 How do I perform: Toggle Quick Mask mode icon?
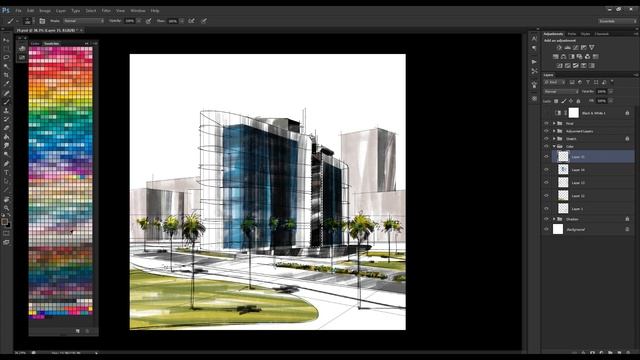pos(6,233)
